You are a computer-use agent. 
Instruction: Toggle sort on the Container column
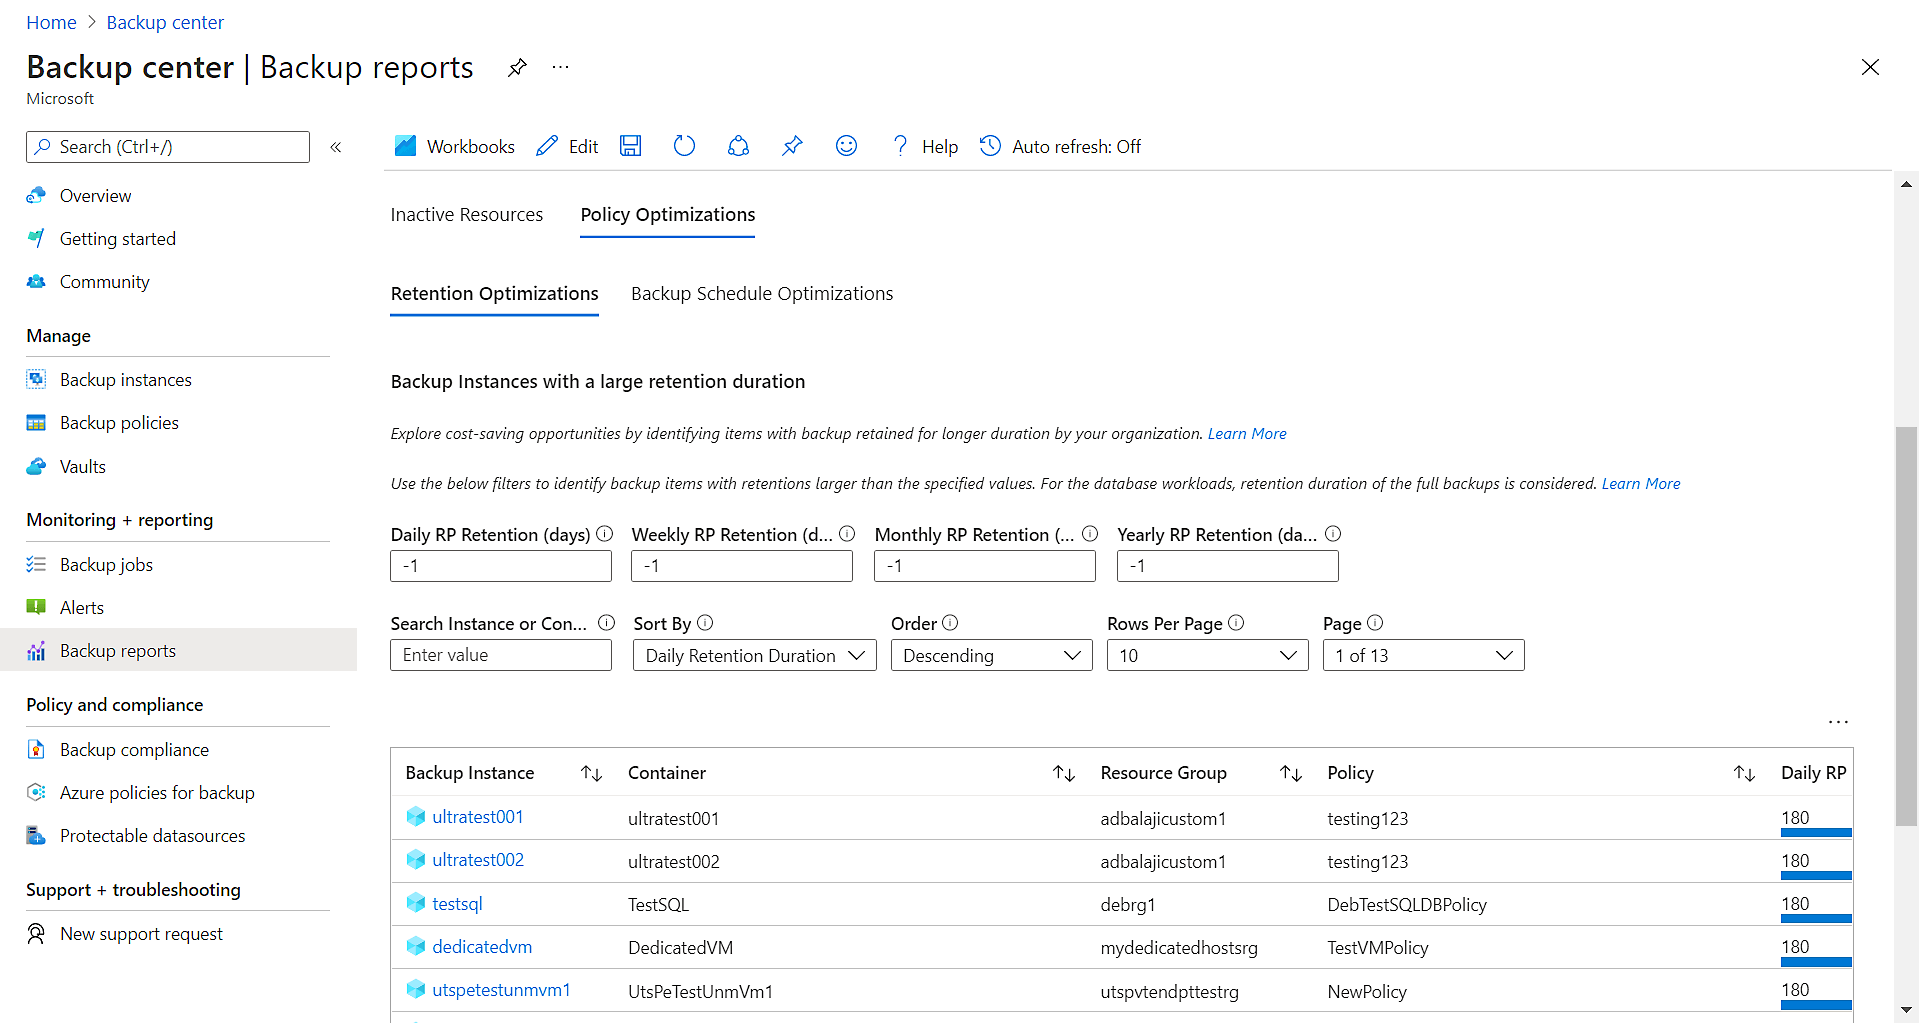point(1063,773)
